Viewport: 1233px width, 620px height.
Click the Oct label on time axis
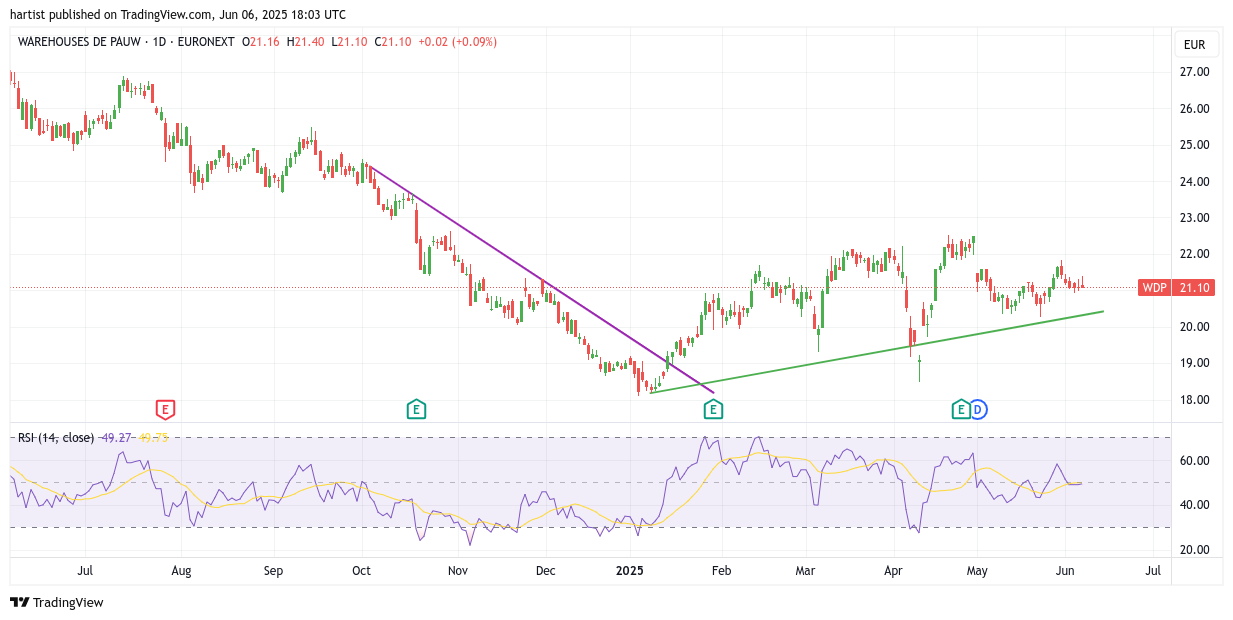click(361, 571)
